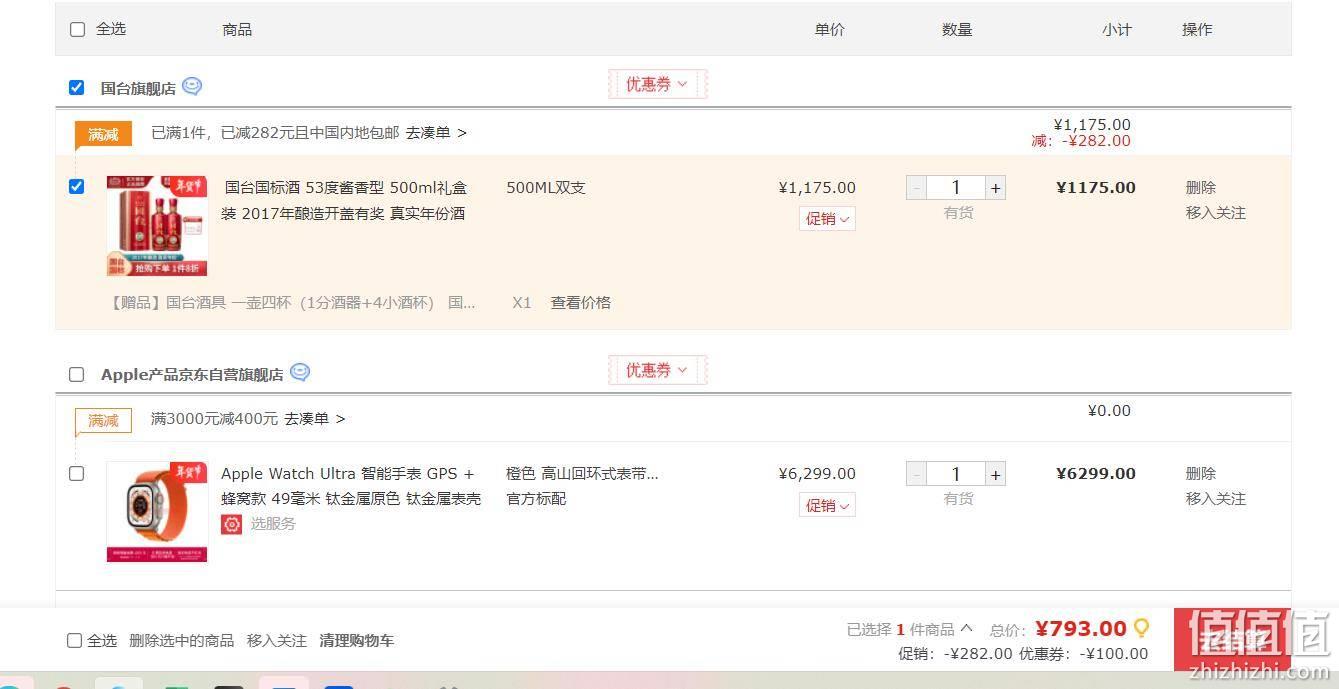Increase Apple Watch Ultra quantity with plus button
This screenshot has width=1339, height=689.
point(995,474)
